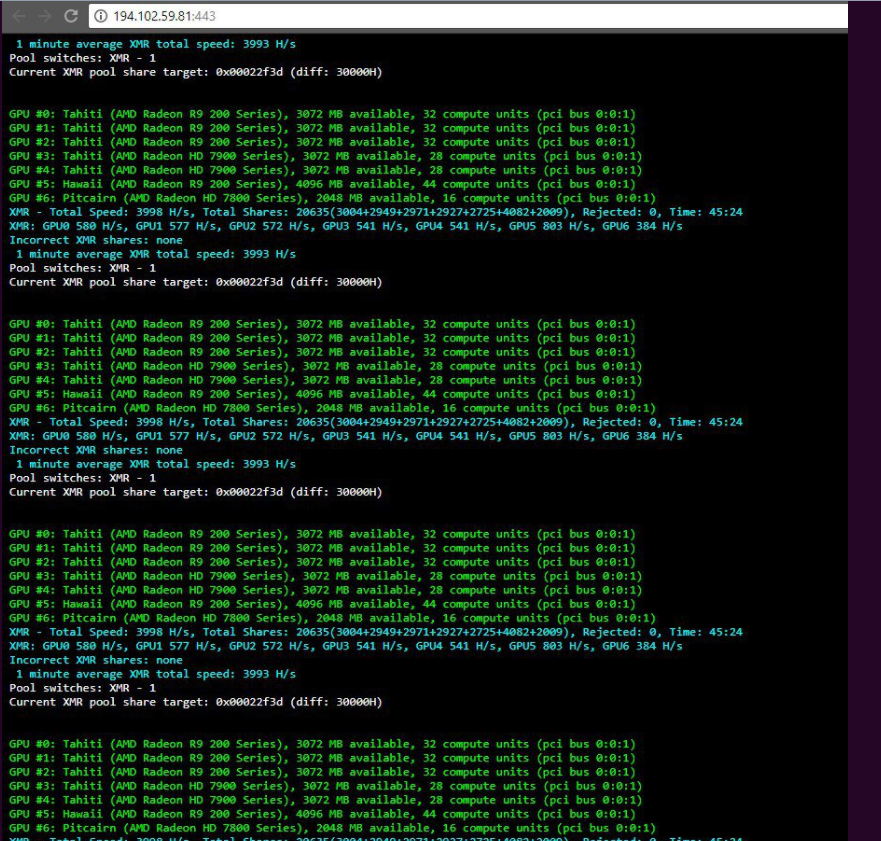
Task: Click the first 'Incorrect XMR shares: none' line
Action: click(x=96, y=240)
